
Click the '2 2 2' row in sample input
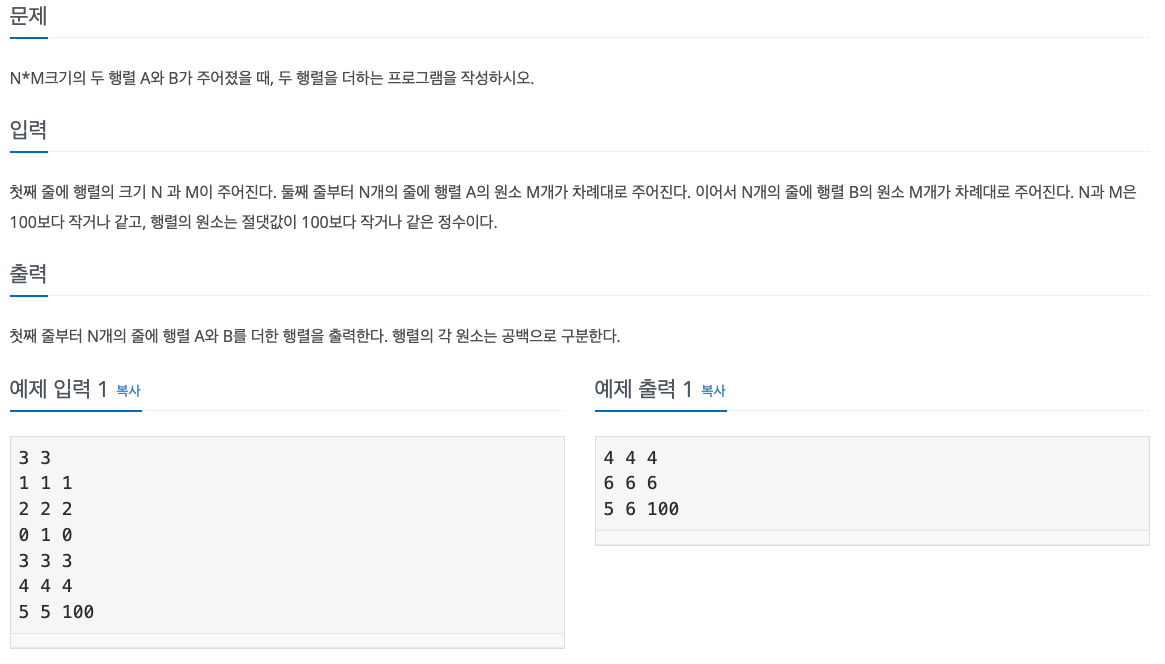click(45, 510)
